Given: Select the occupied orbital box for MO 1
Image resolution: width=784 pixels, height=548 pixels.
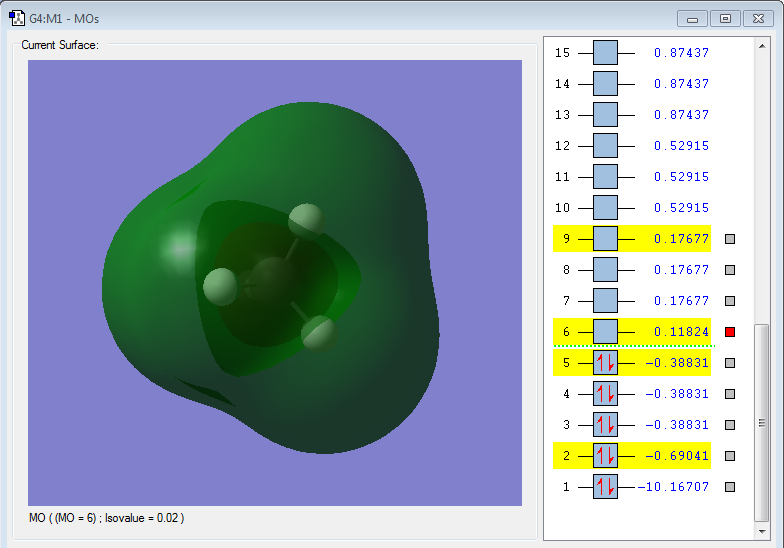Looking at the screenshot, I should [605, 487].
